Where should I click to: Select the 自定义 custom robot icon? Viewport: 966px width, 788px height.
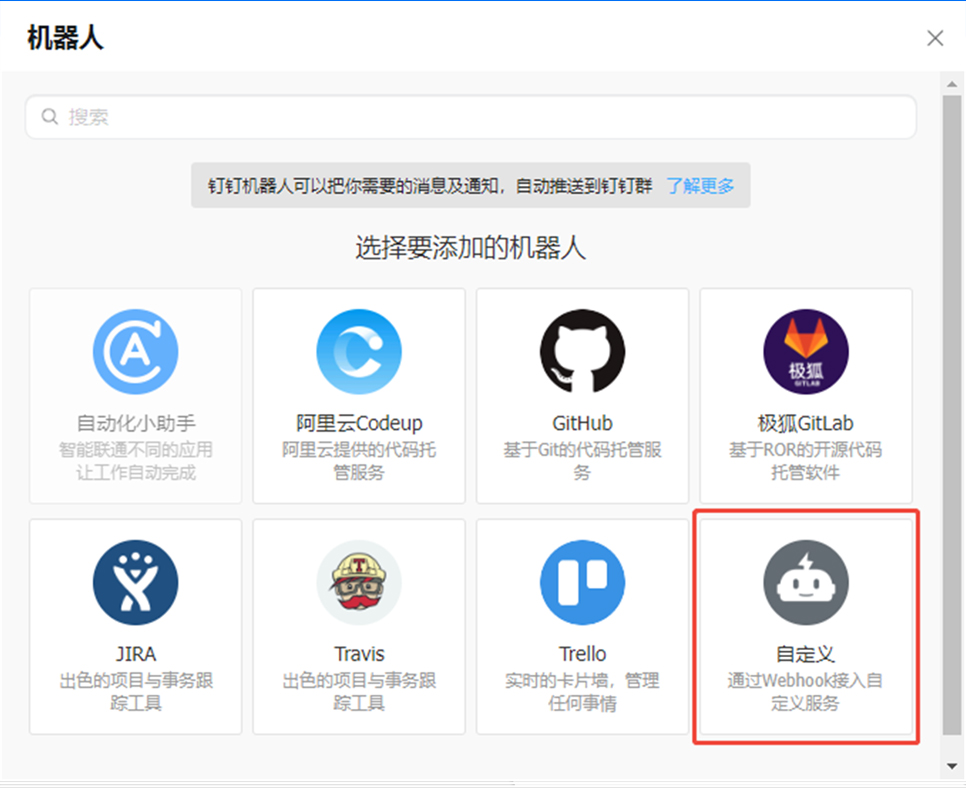(806, 583)
